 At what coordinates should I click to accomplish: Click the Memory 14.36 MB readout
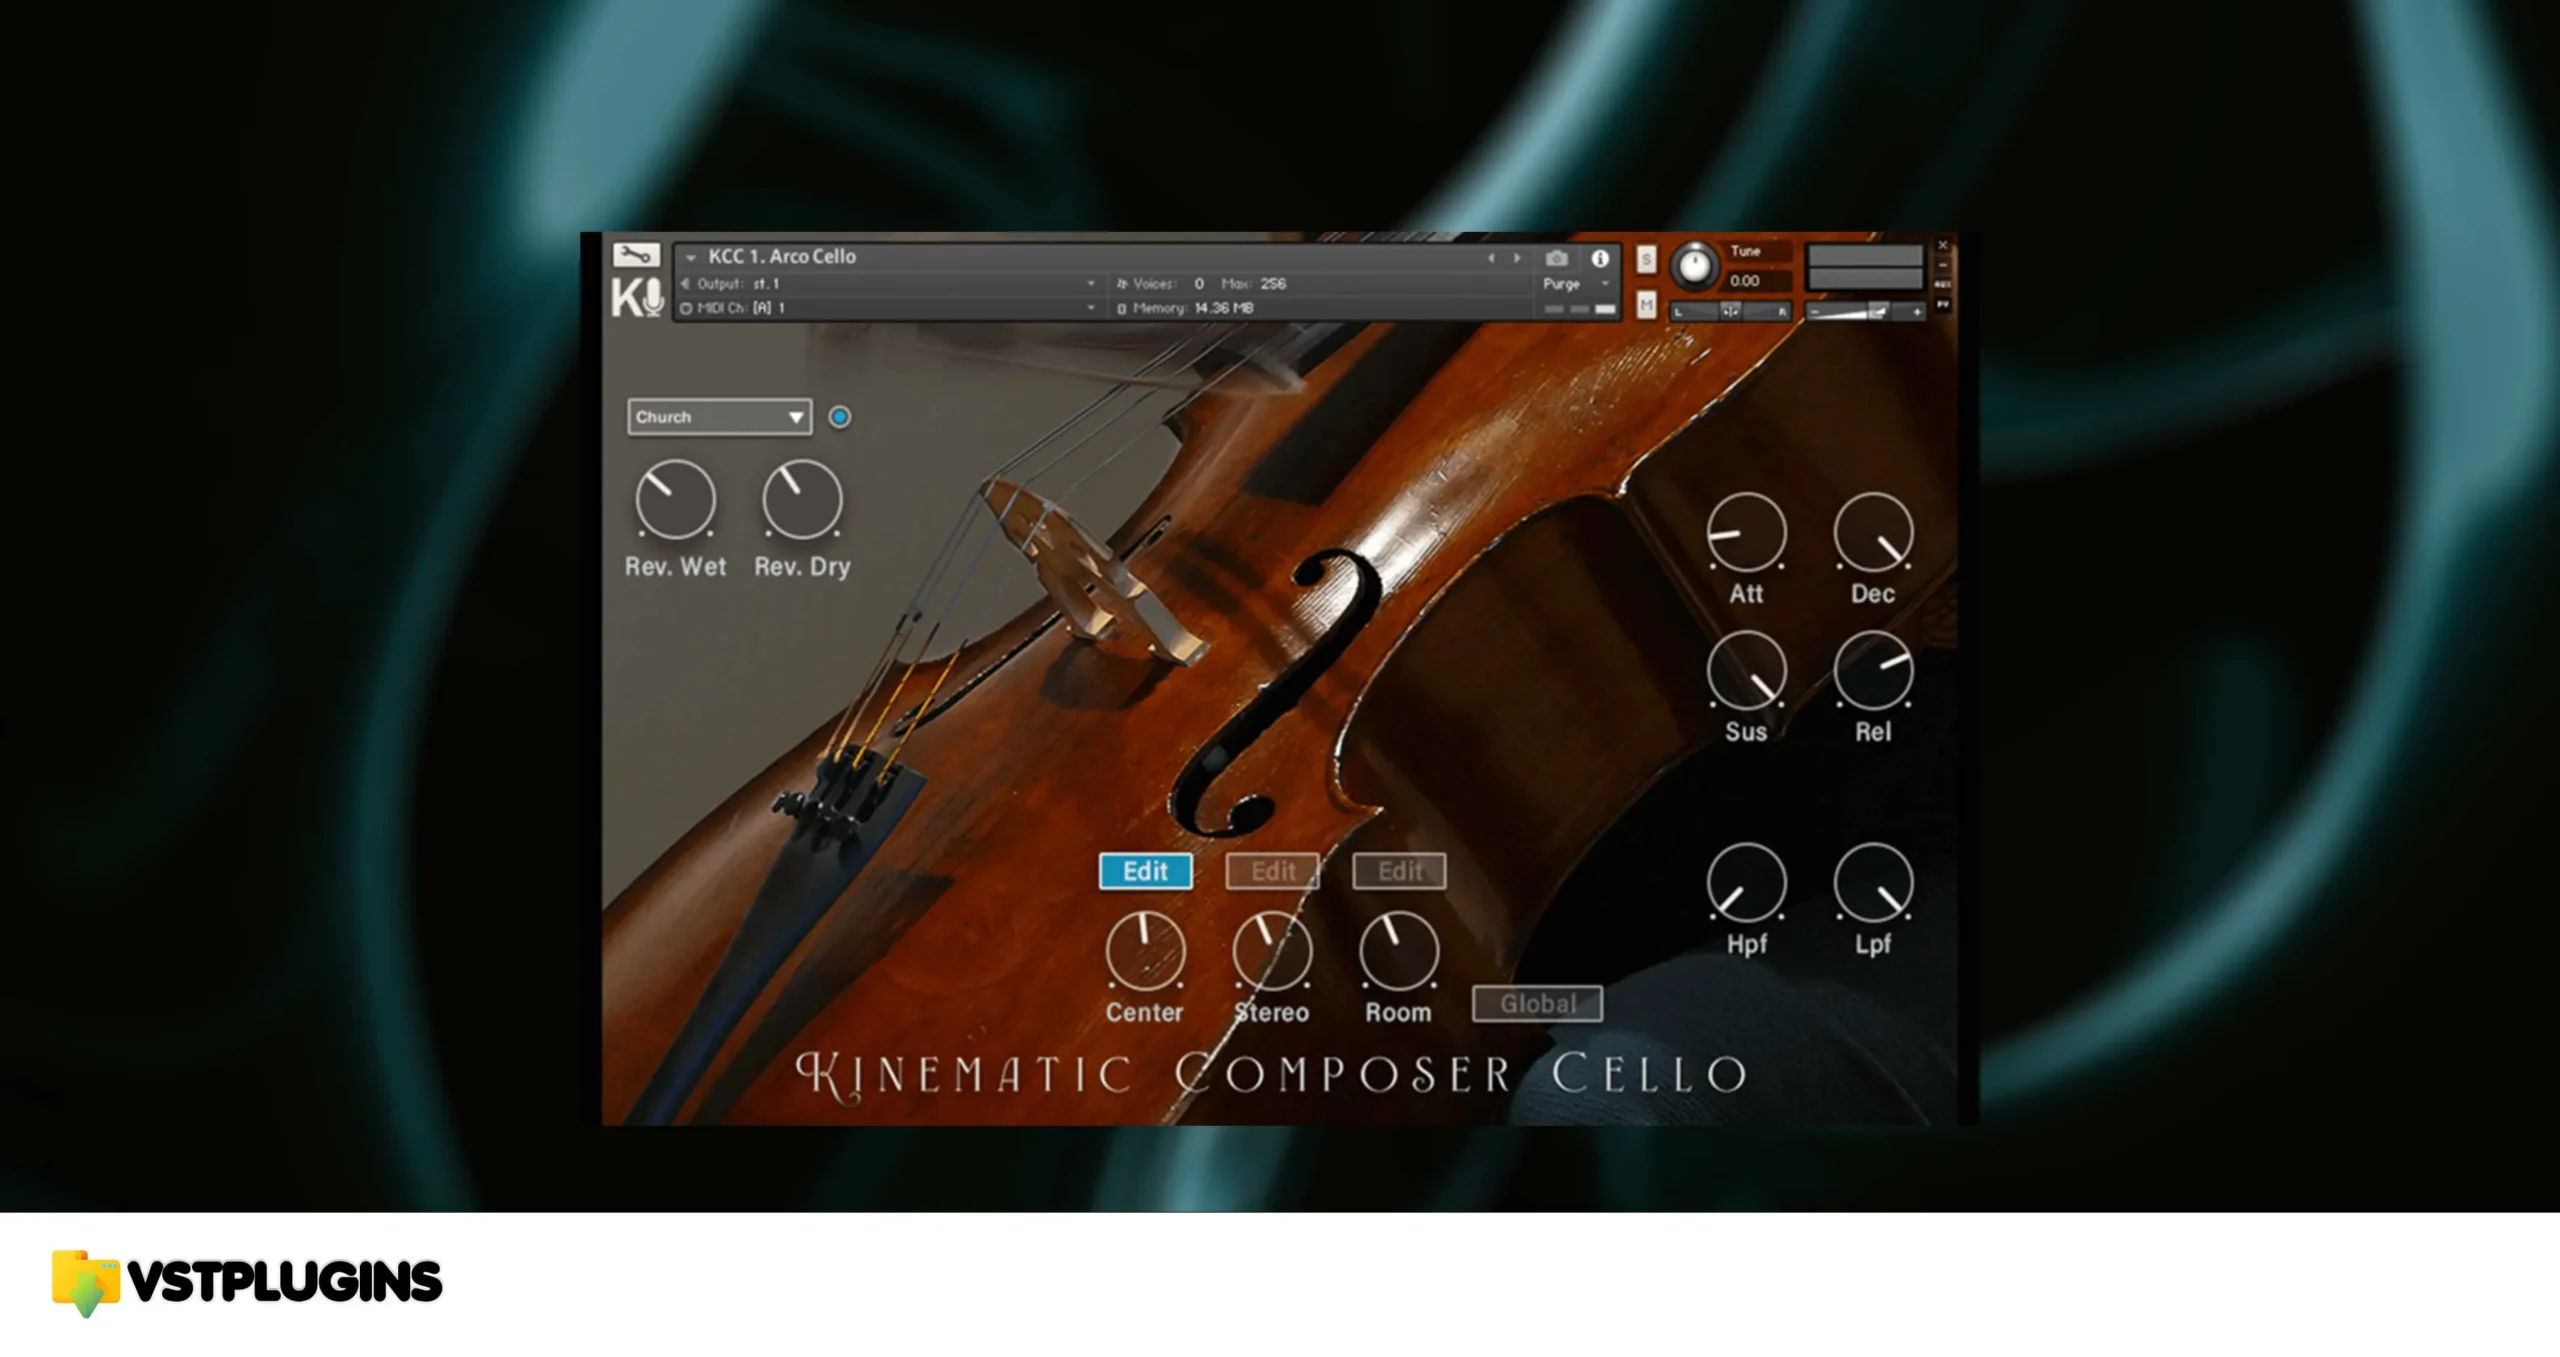1224,309
